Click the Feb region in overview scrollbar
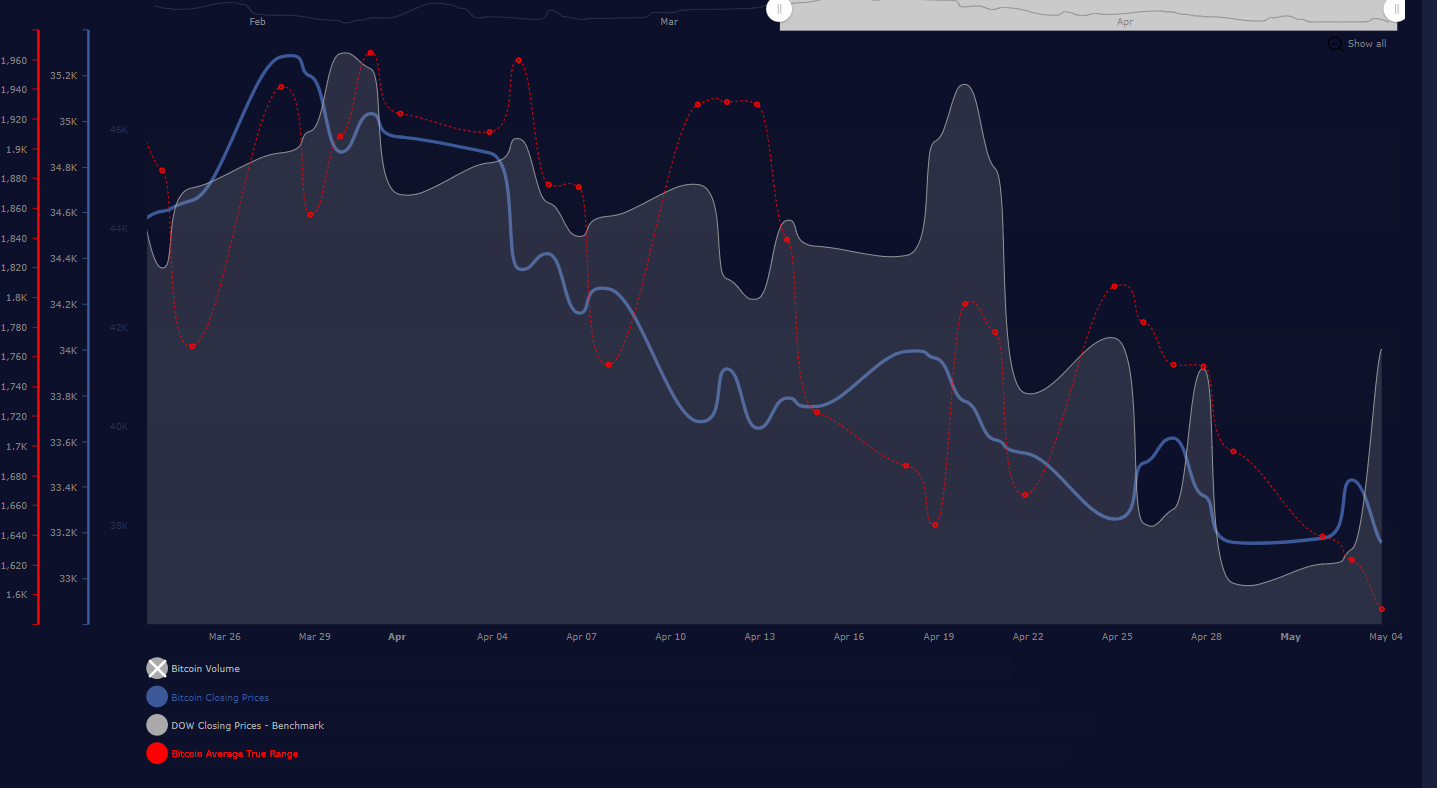Viewport: 1437px width, 788px height. 257,21
